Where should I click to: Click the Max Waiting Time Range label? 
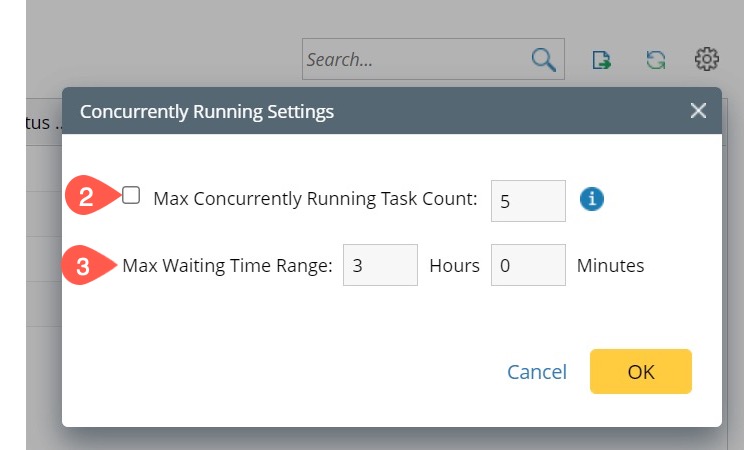[227, 266]
